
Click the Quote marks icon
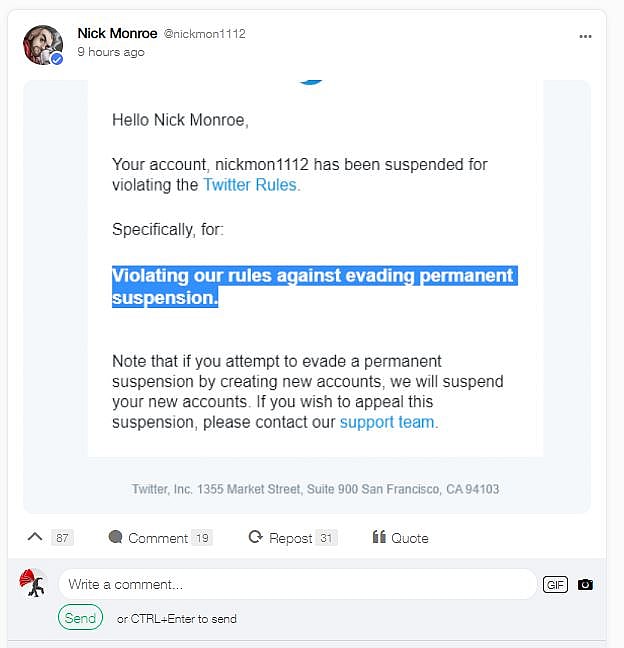[x=379, y=537]
